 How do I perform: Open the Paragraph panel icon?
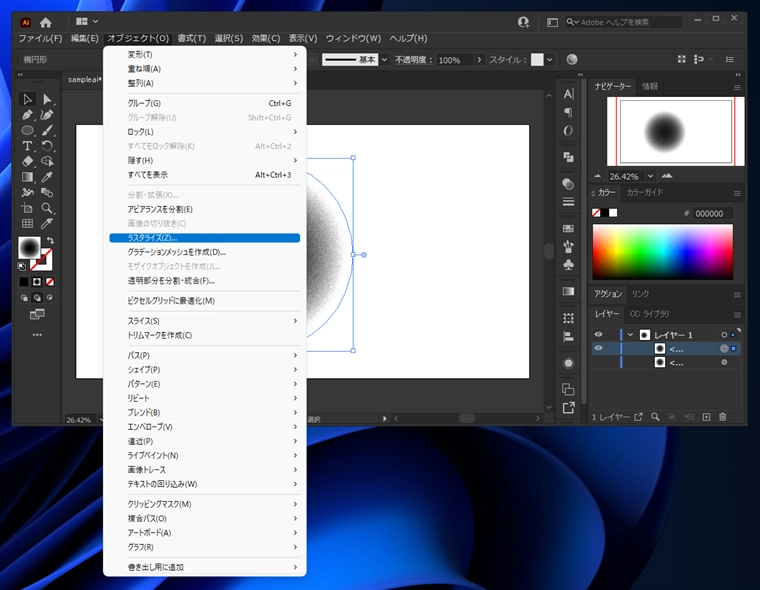[569, 112]
